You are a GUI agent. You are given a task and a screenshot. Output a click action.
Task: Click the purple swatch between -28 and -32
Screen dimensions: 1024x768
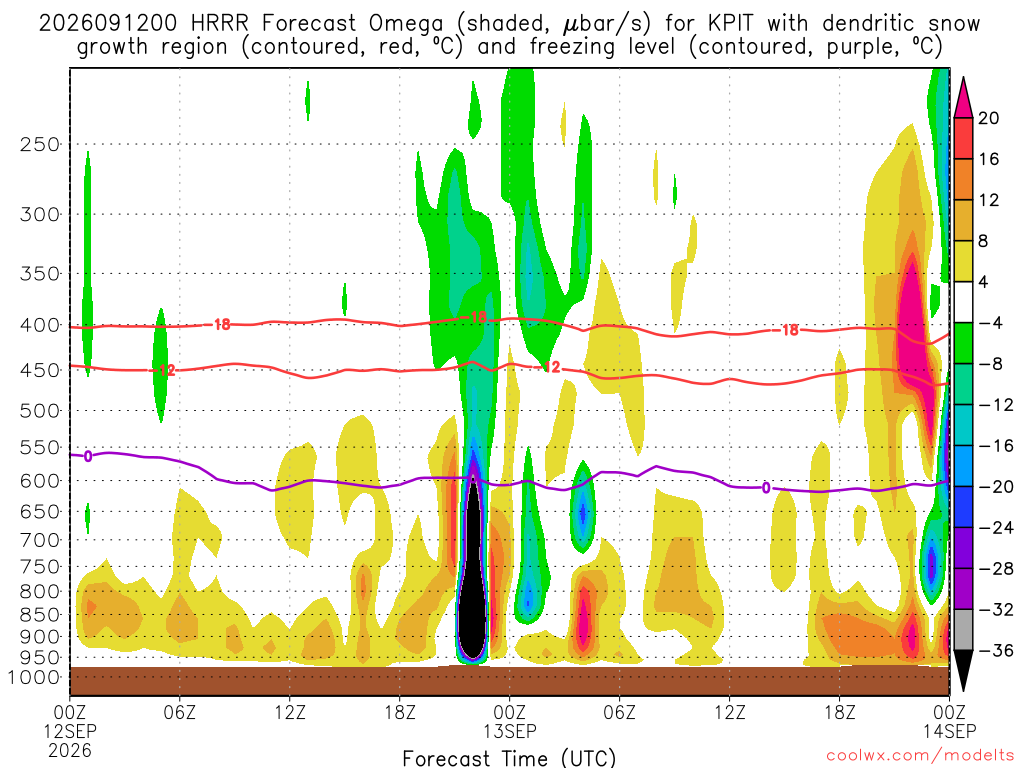(x=963, y=588)
